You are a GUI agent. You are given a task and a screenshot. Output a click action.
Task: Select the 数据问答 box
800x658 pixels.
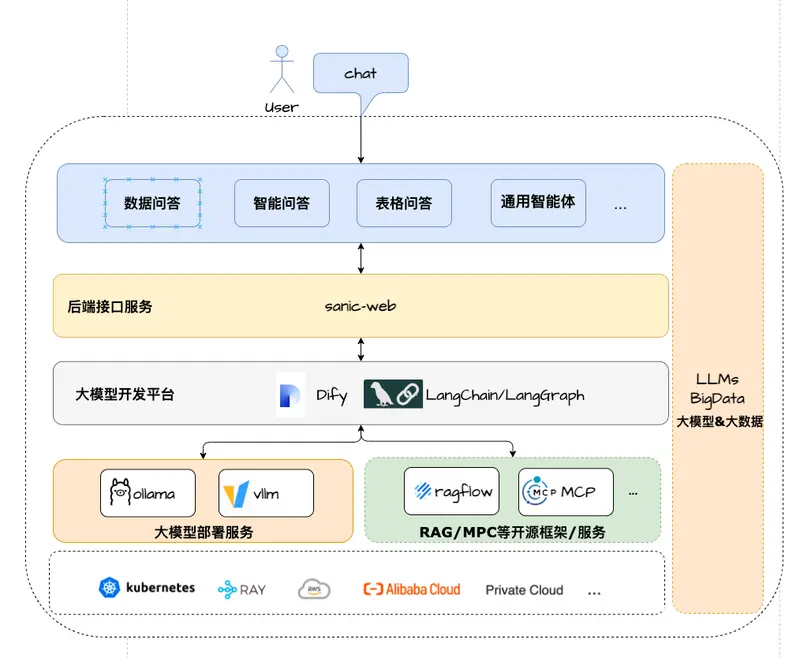(x=152, y=203)
